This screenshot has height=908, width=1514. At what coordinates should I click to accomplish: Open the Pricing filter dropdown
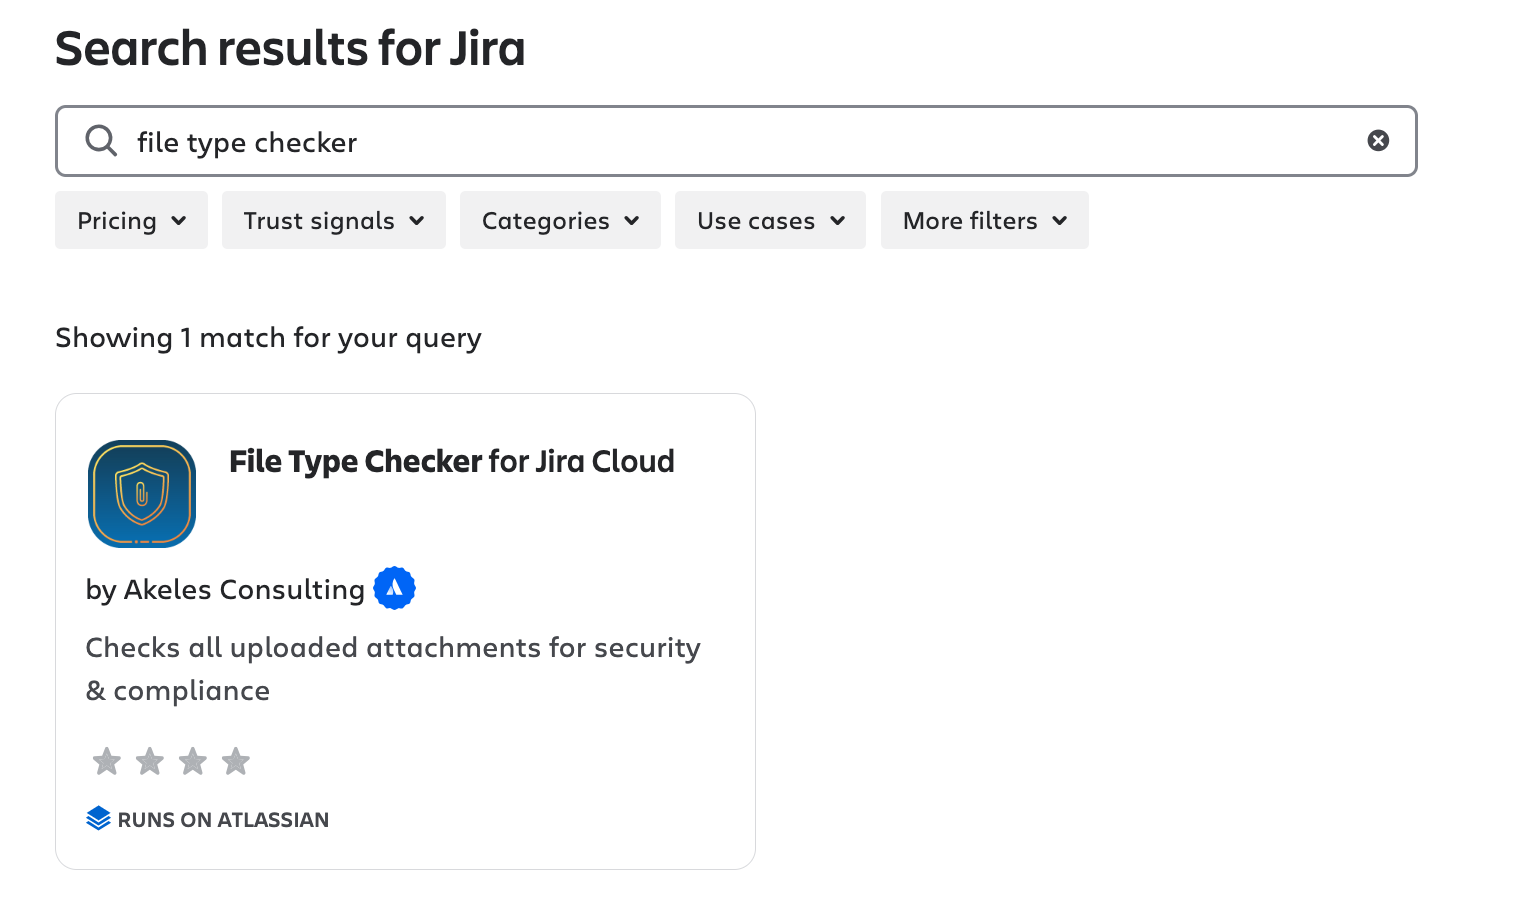131,220
